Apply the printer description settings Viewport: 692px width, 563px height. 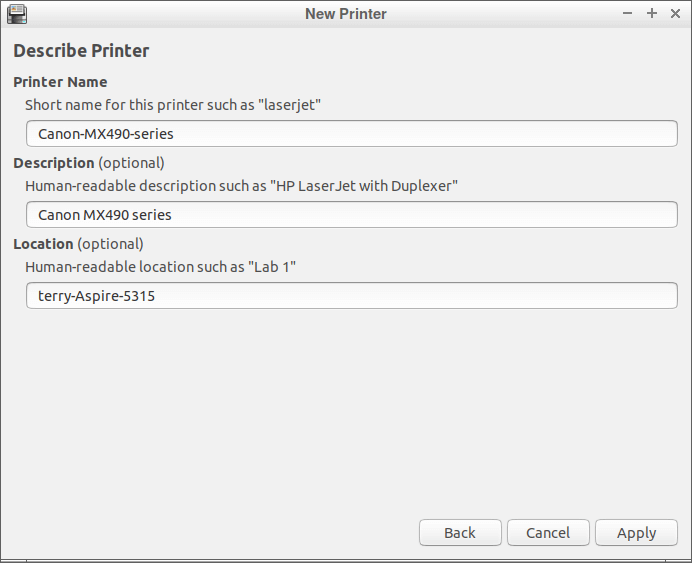[636, 533]
